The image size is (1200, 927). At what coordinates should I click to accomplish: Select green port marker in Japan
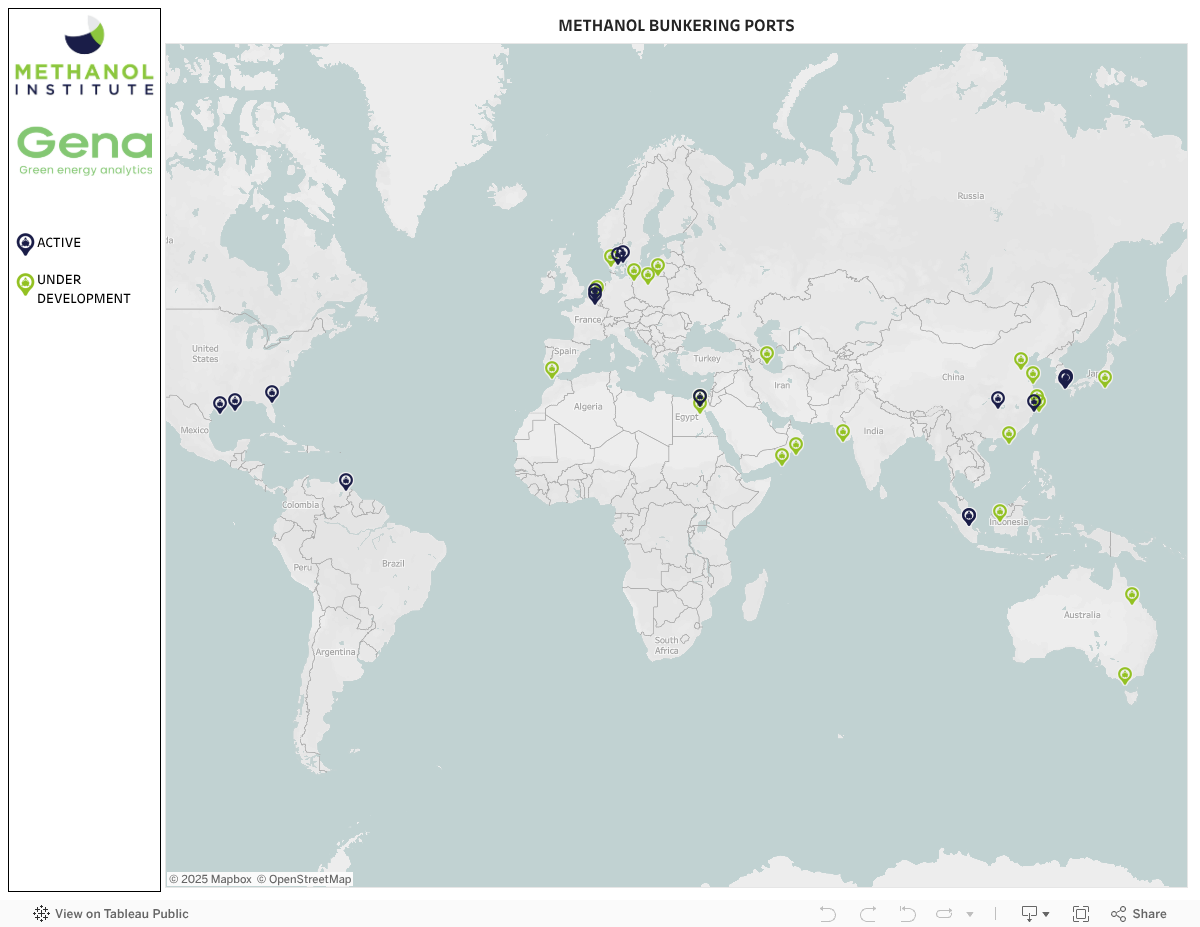click(1105, 378)
